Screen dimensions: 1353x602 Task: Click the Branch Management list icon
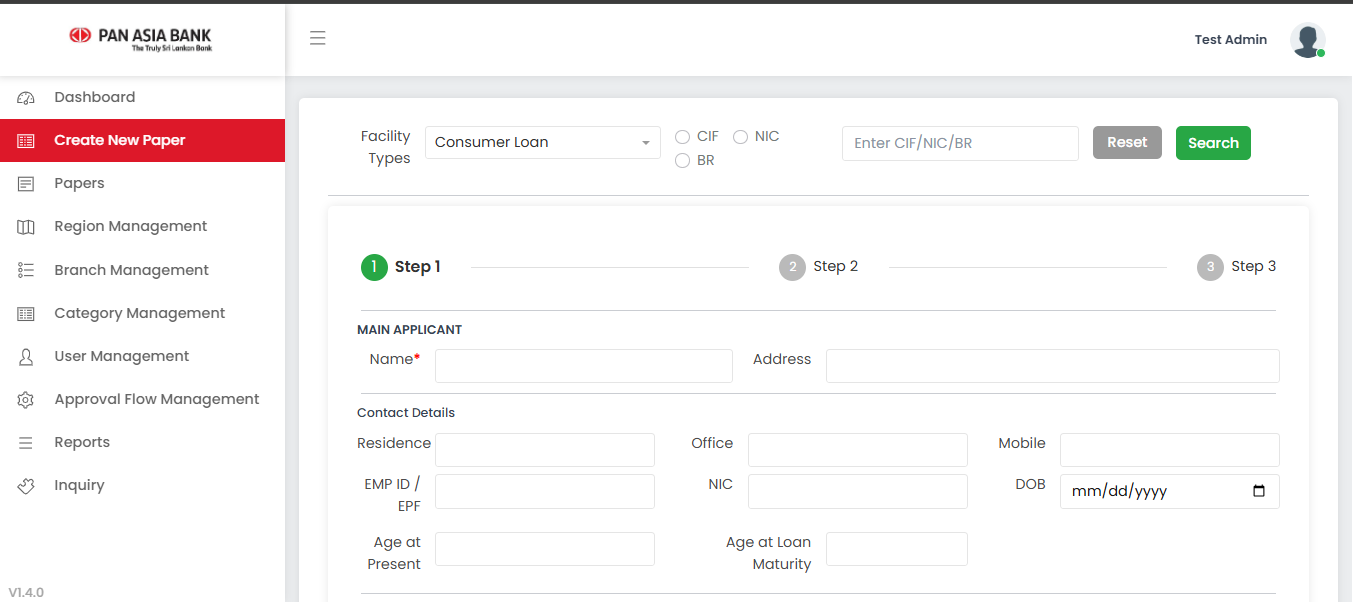click(26, 270)
